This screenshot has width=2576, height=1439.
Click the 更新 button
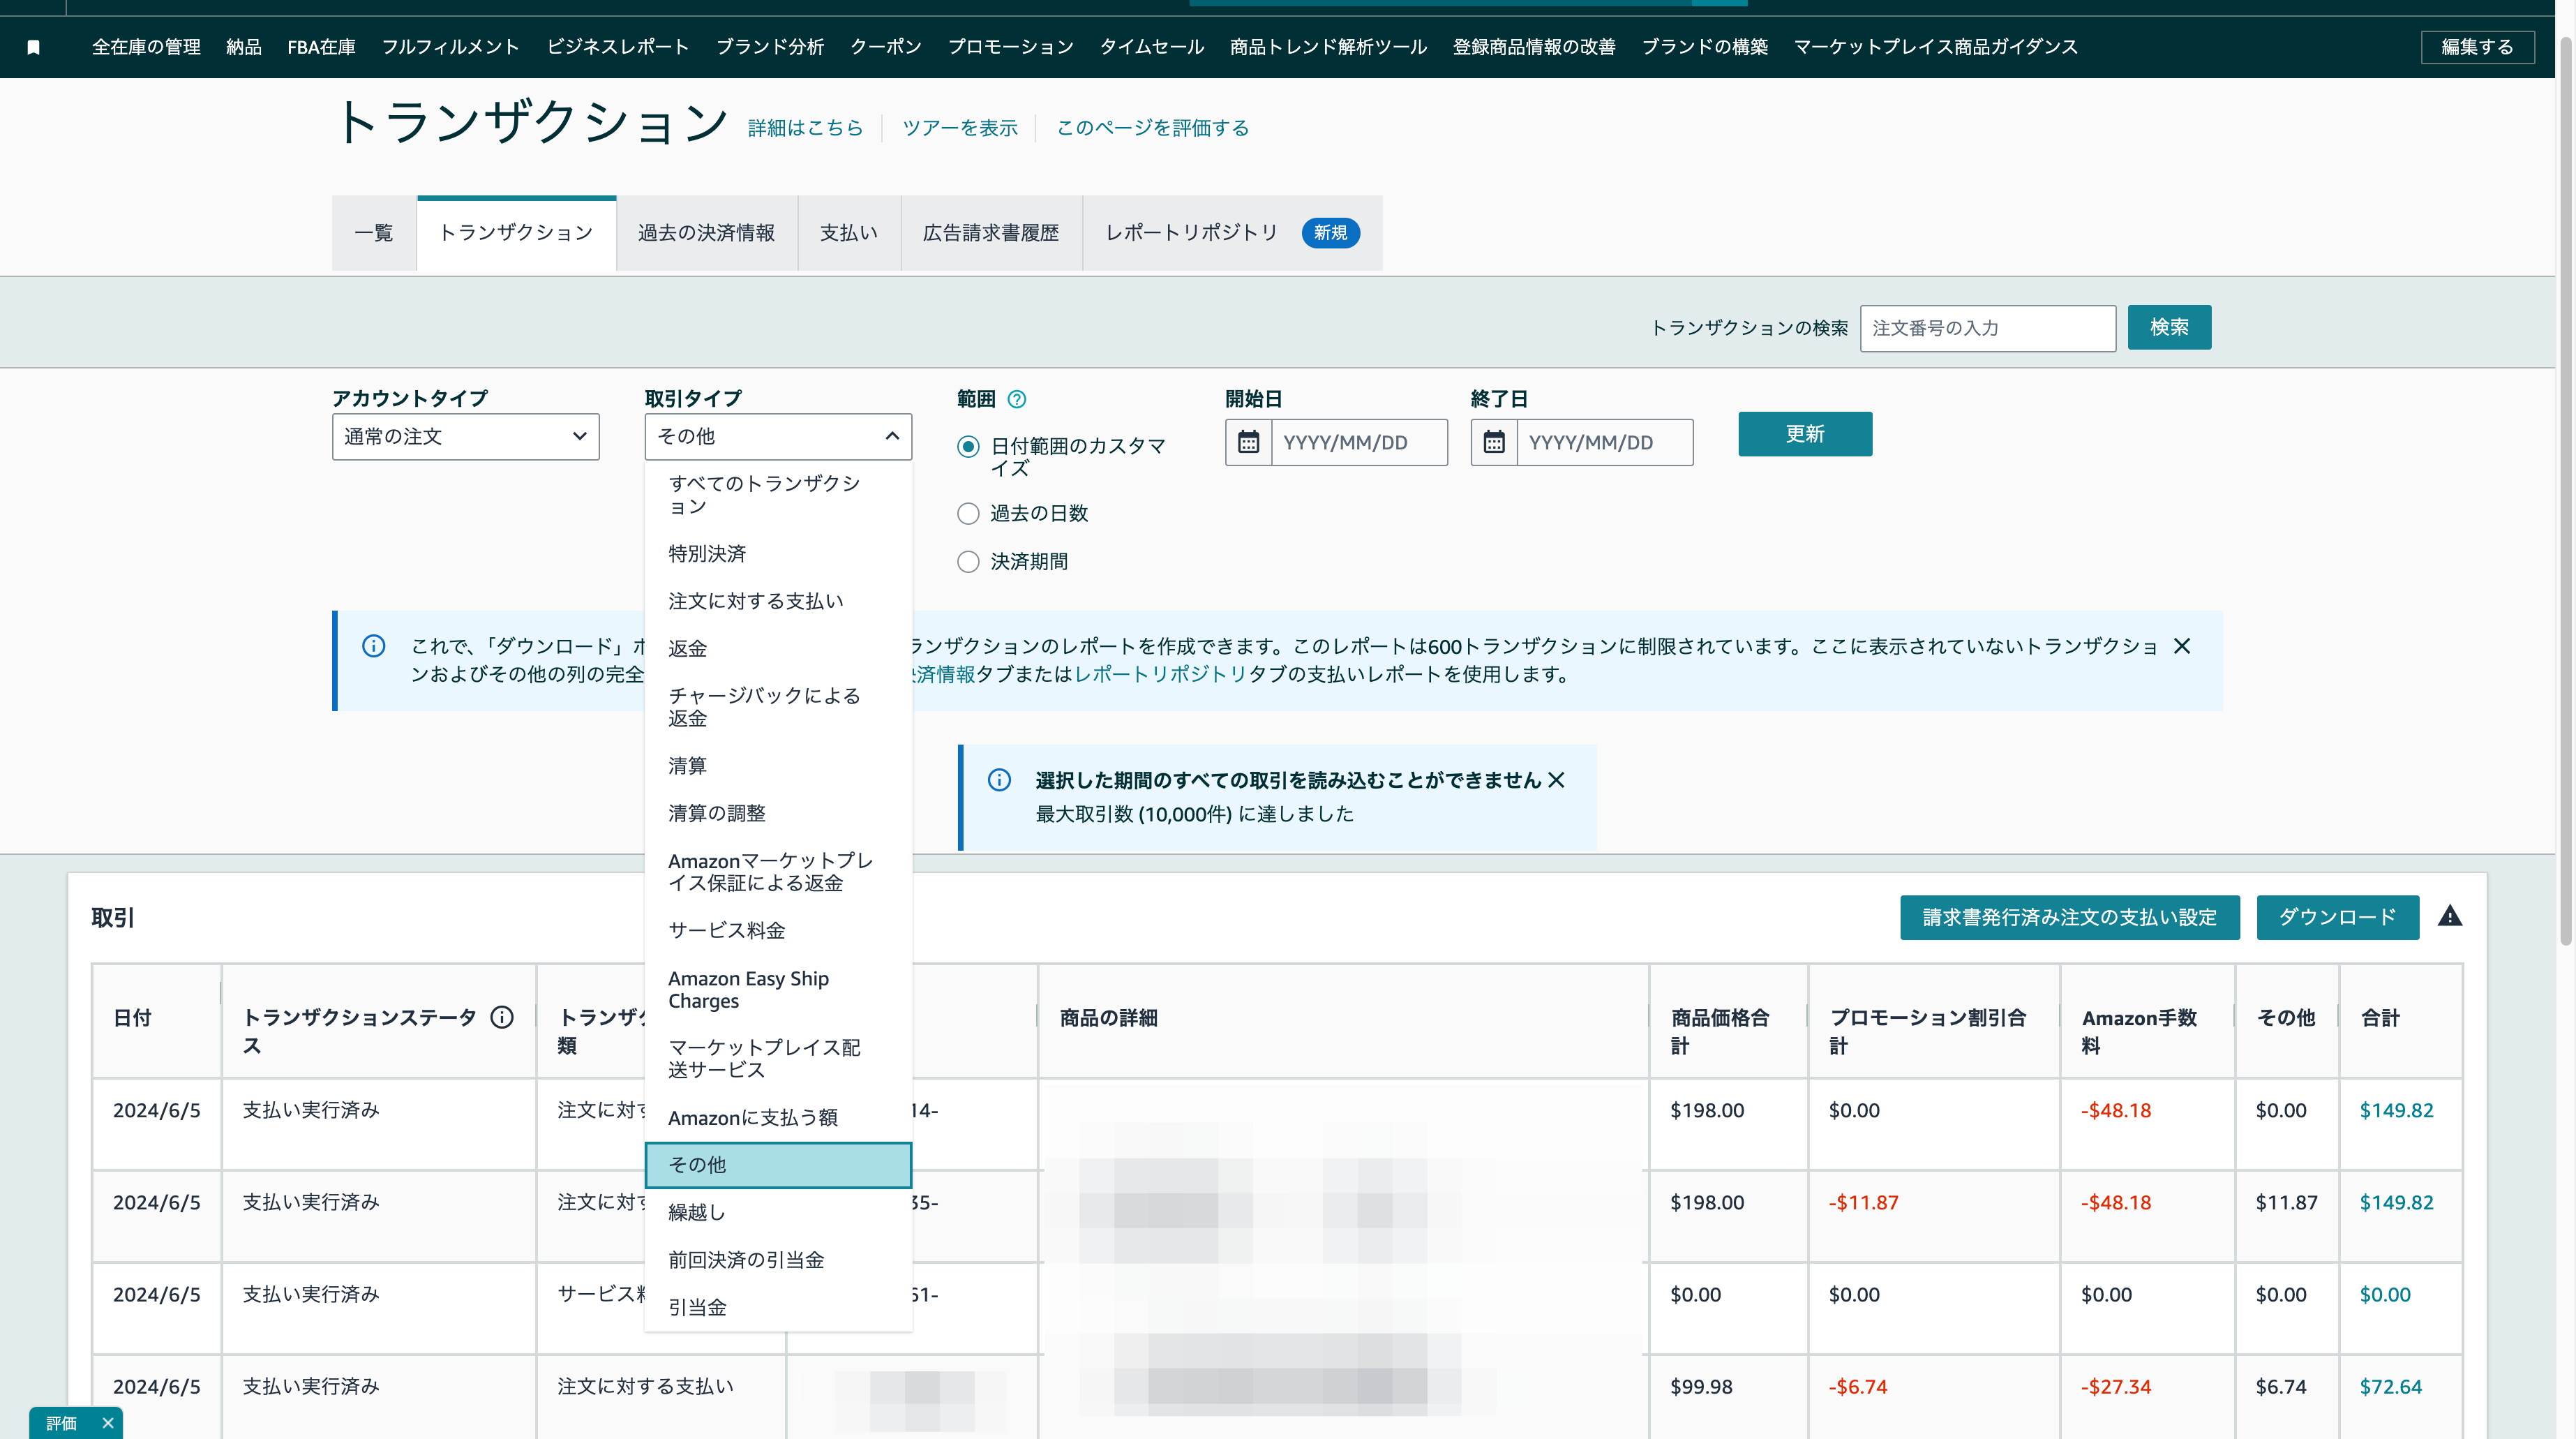(x=1805, y=434)
